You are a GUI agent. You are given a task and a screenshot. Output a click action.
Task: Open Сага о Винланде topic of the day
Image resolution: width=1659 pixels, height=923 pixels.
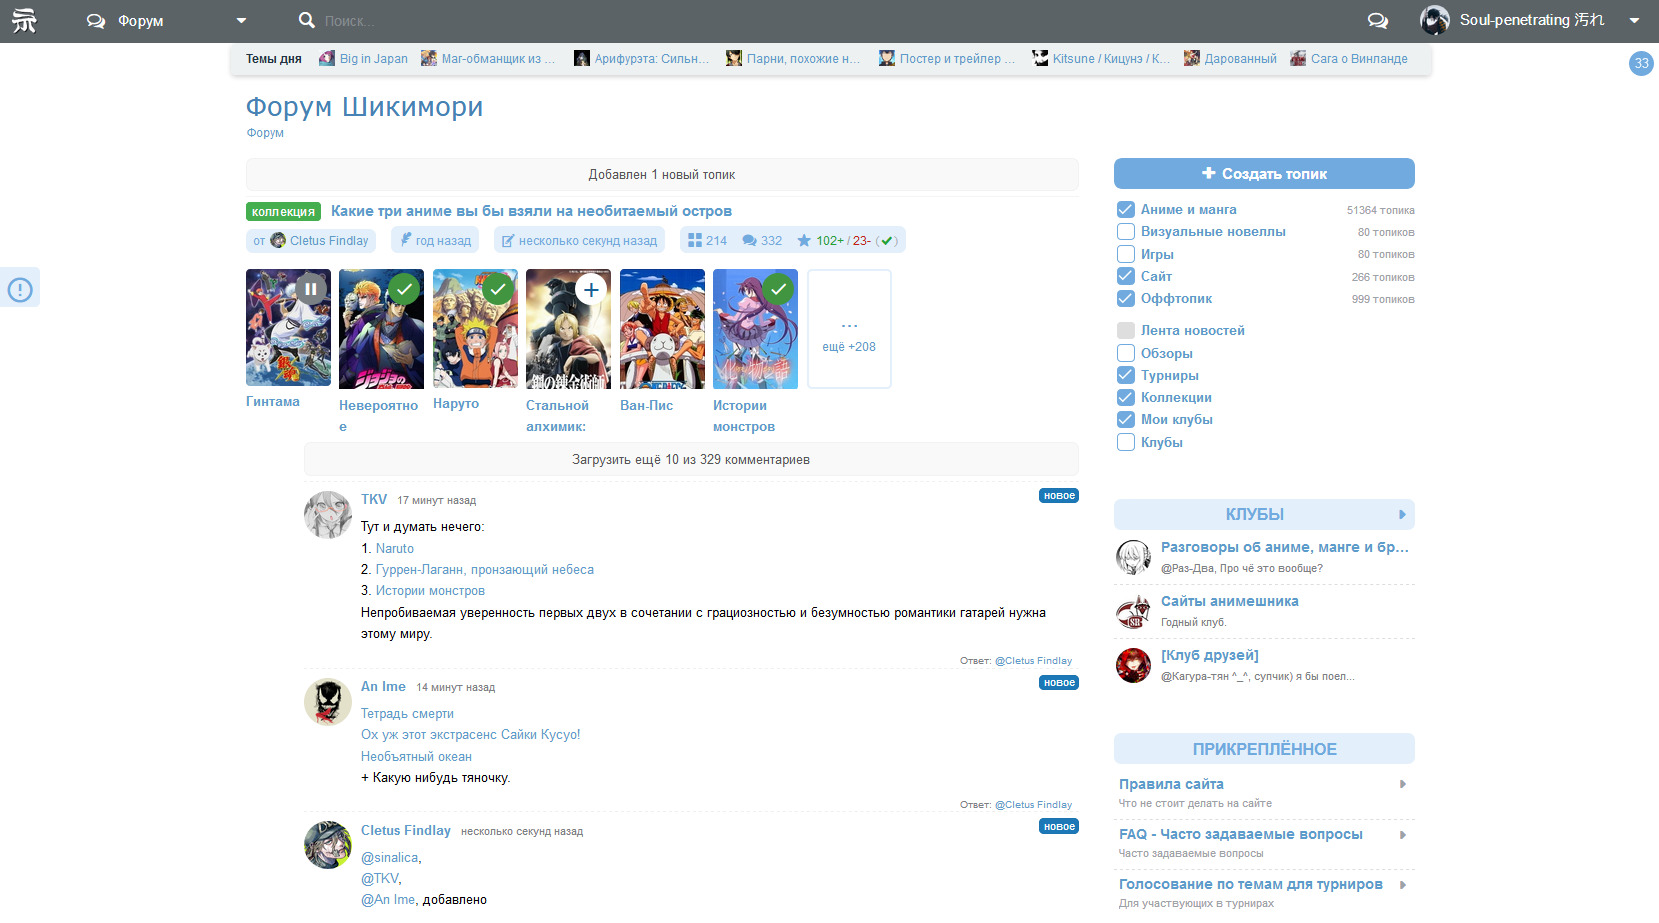(1359, 58)
